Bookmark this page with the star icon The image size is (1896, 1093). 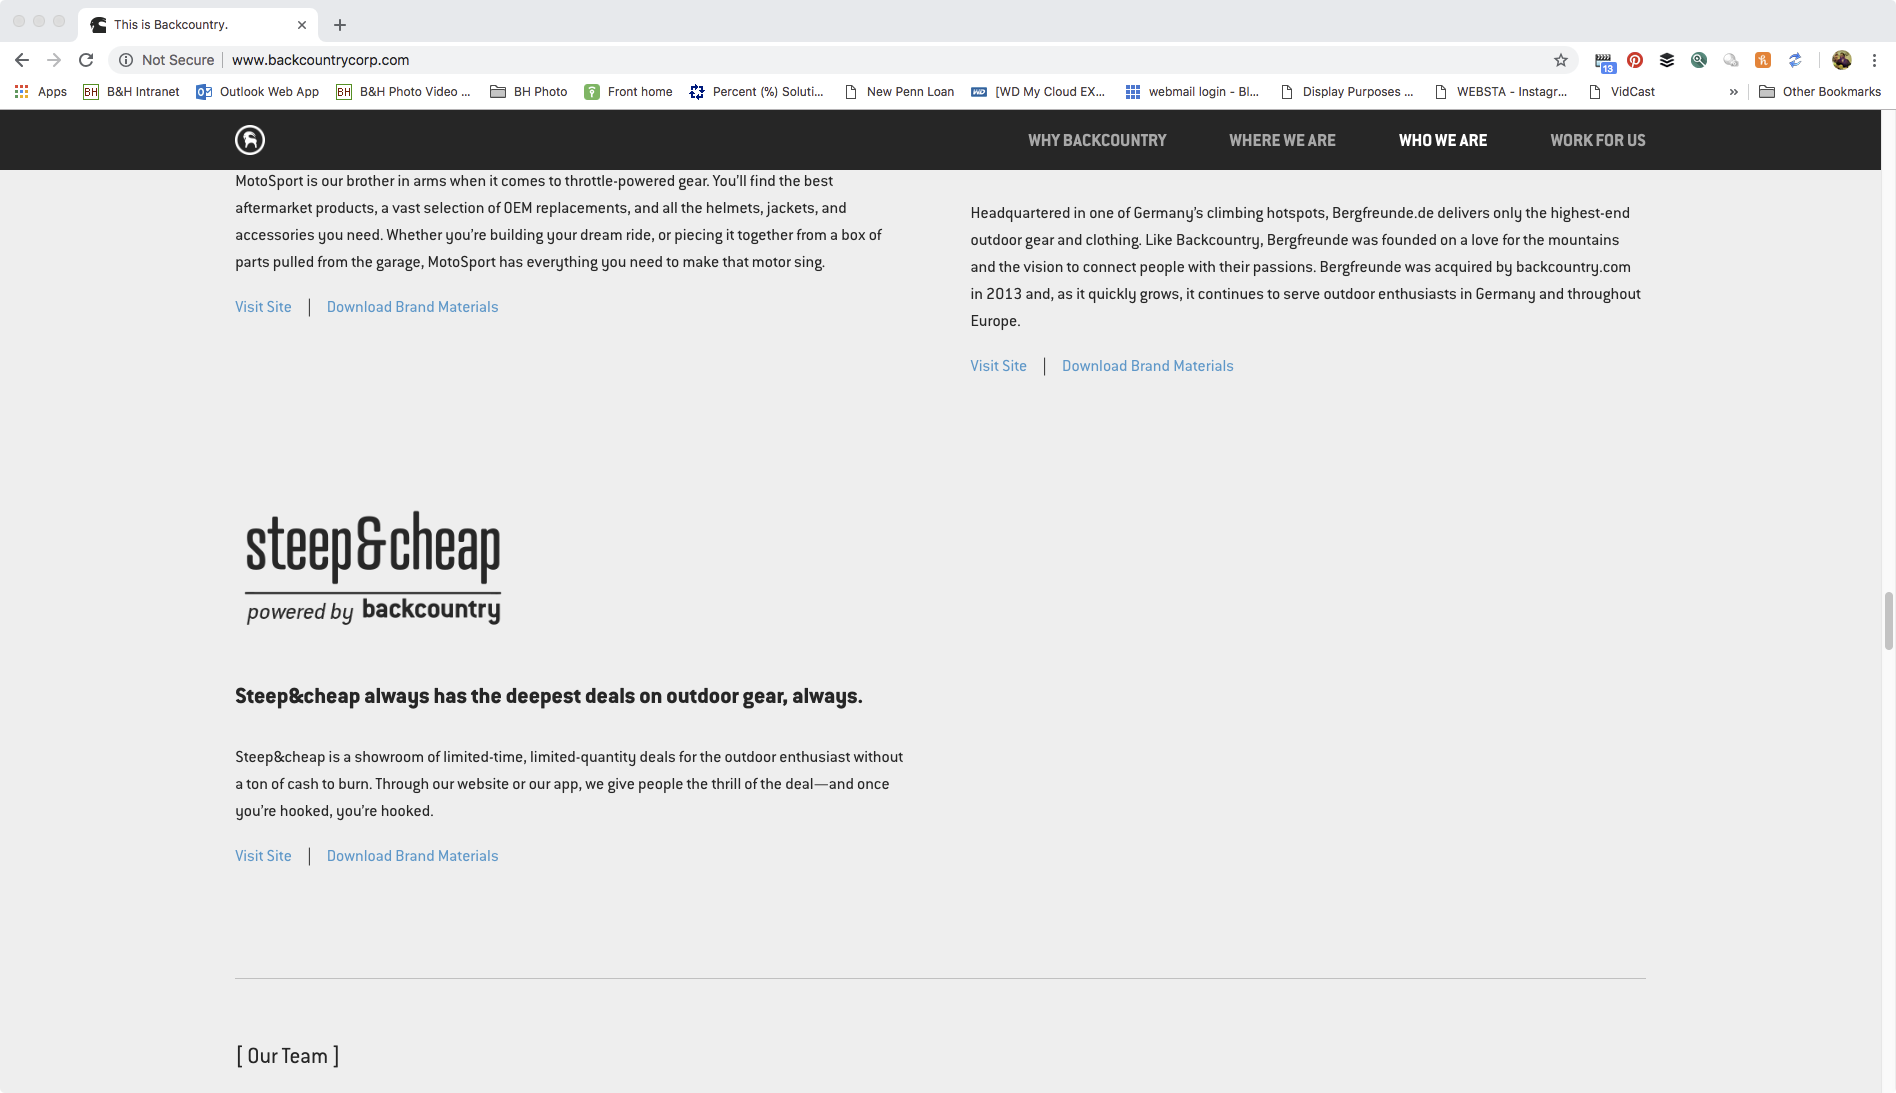coord(1561,60)
